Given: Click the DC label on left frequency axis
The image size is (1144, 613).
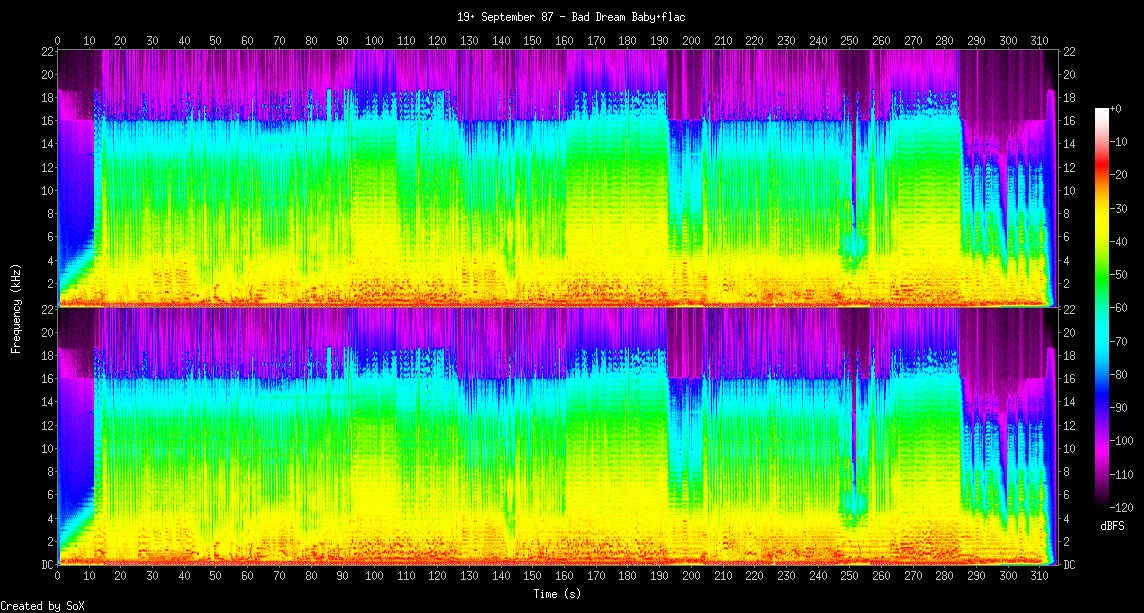Looking at the screenshot, I should (x=46, y=564).
